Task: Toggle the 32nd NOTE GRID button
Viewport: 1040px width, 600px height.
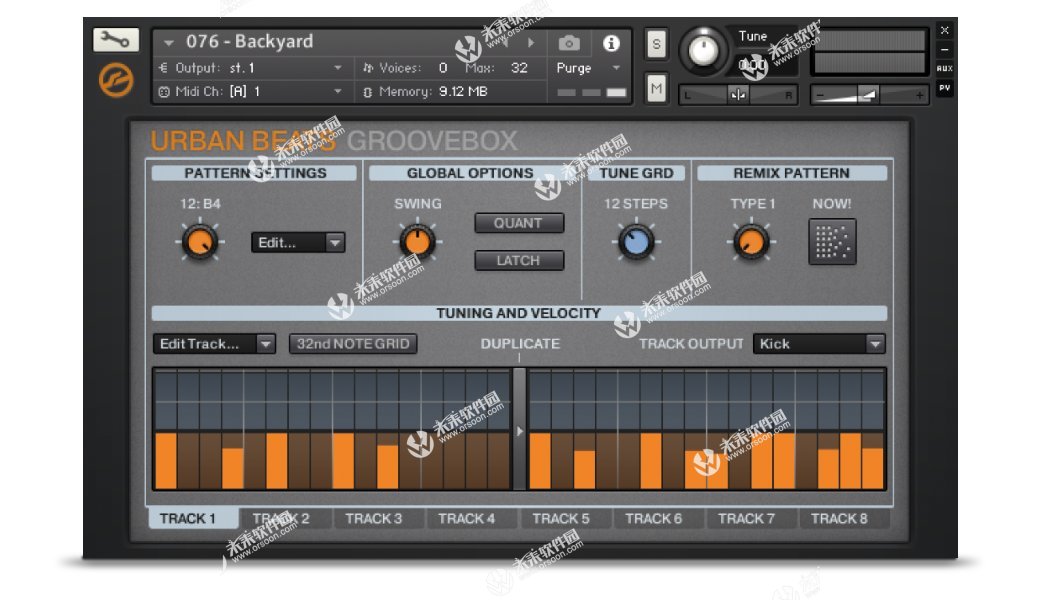Action: [353, 343]
